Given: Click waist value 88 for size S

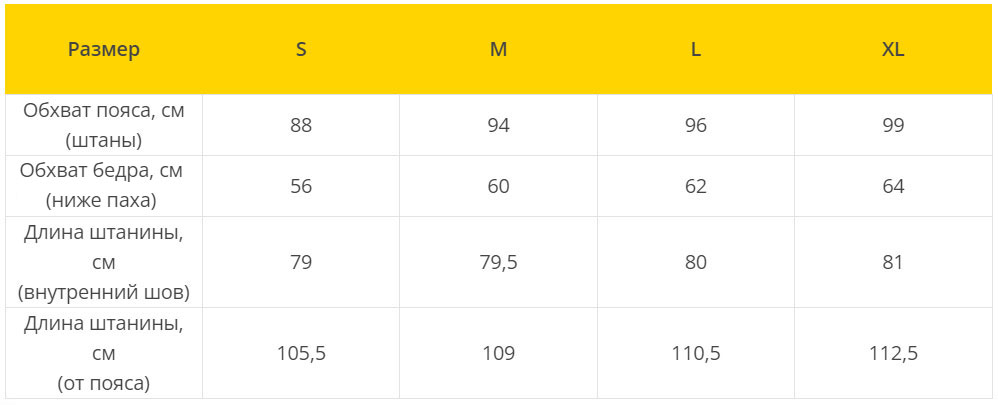Looking at the screenshot, I should [301, 125].
